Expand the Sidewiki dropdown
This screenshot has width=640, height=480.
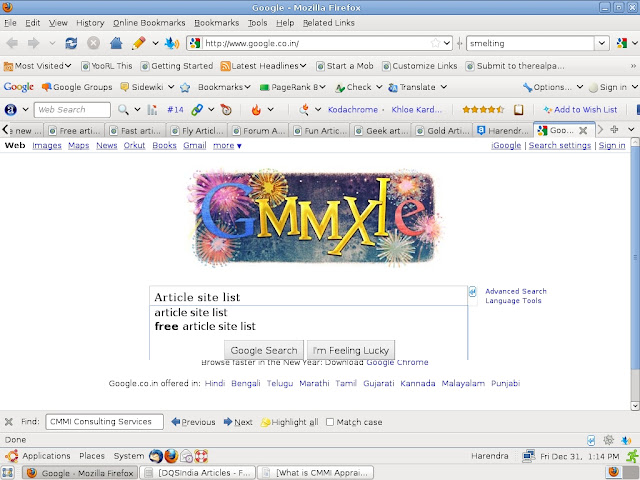click(171, 87)
